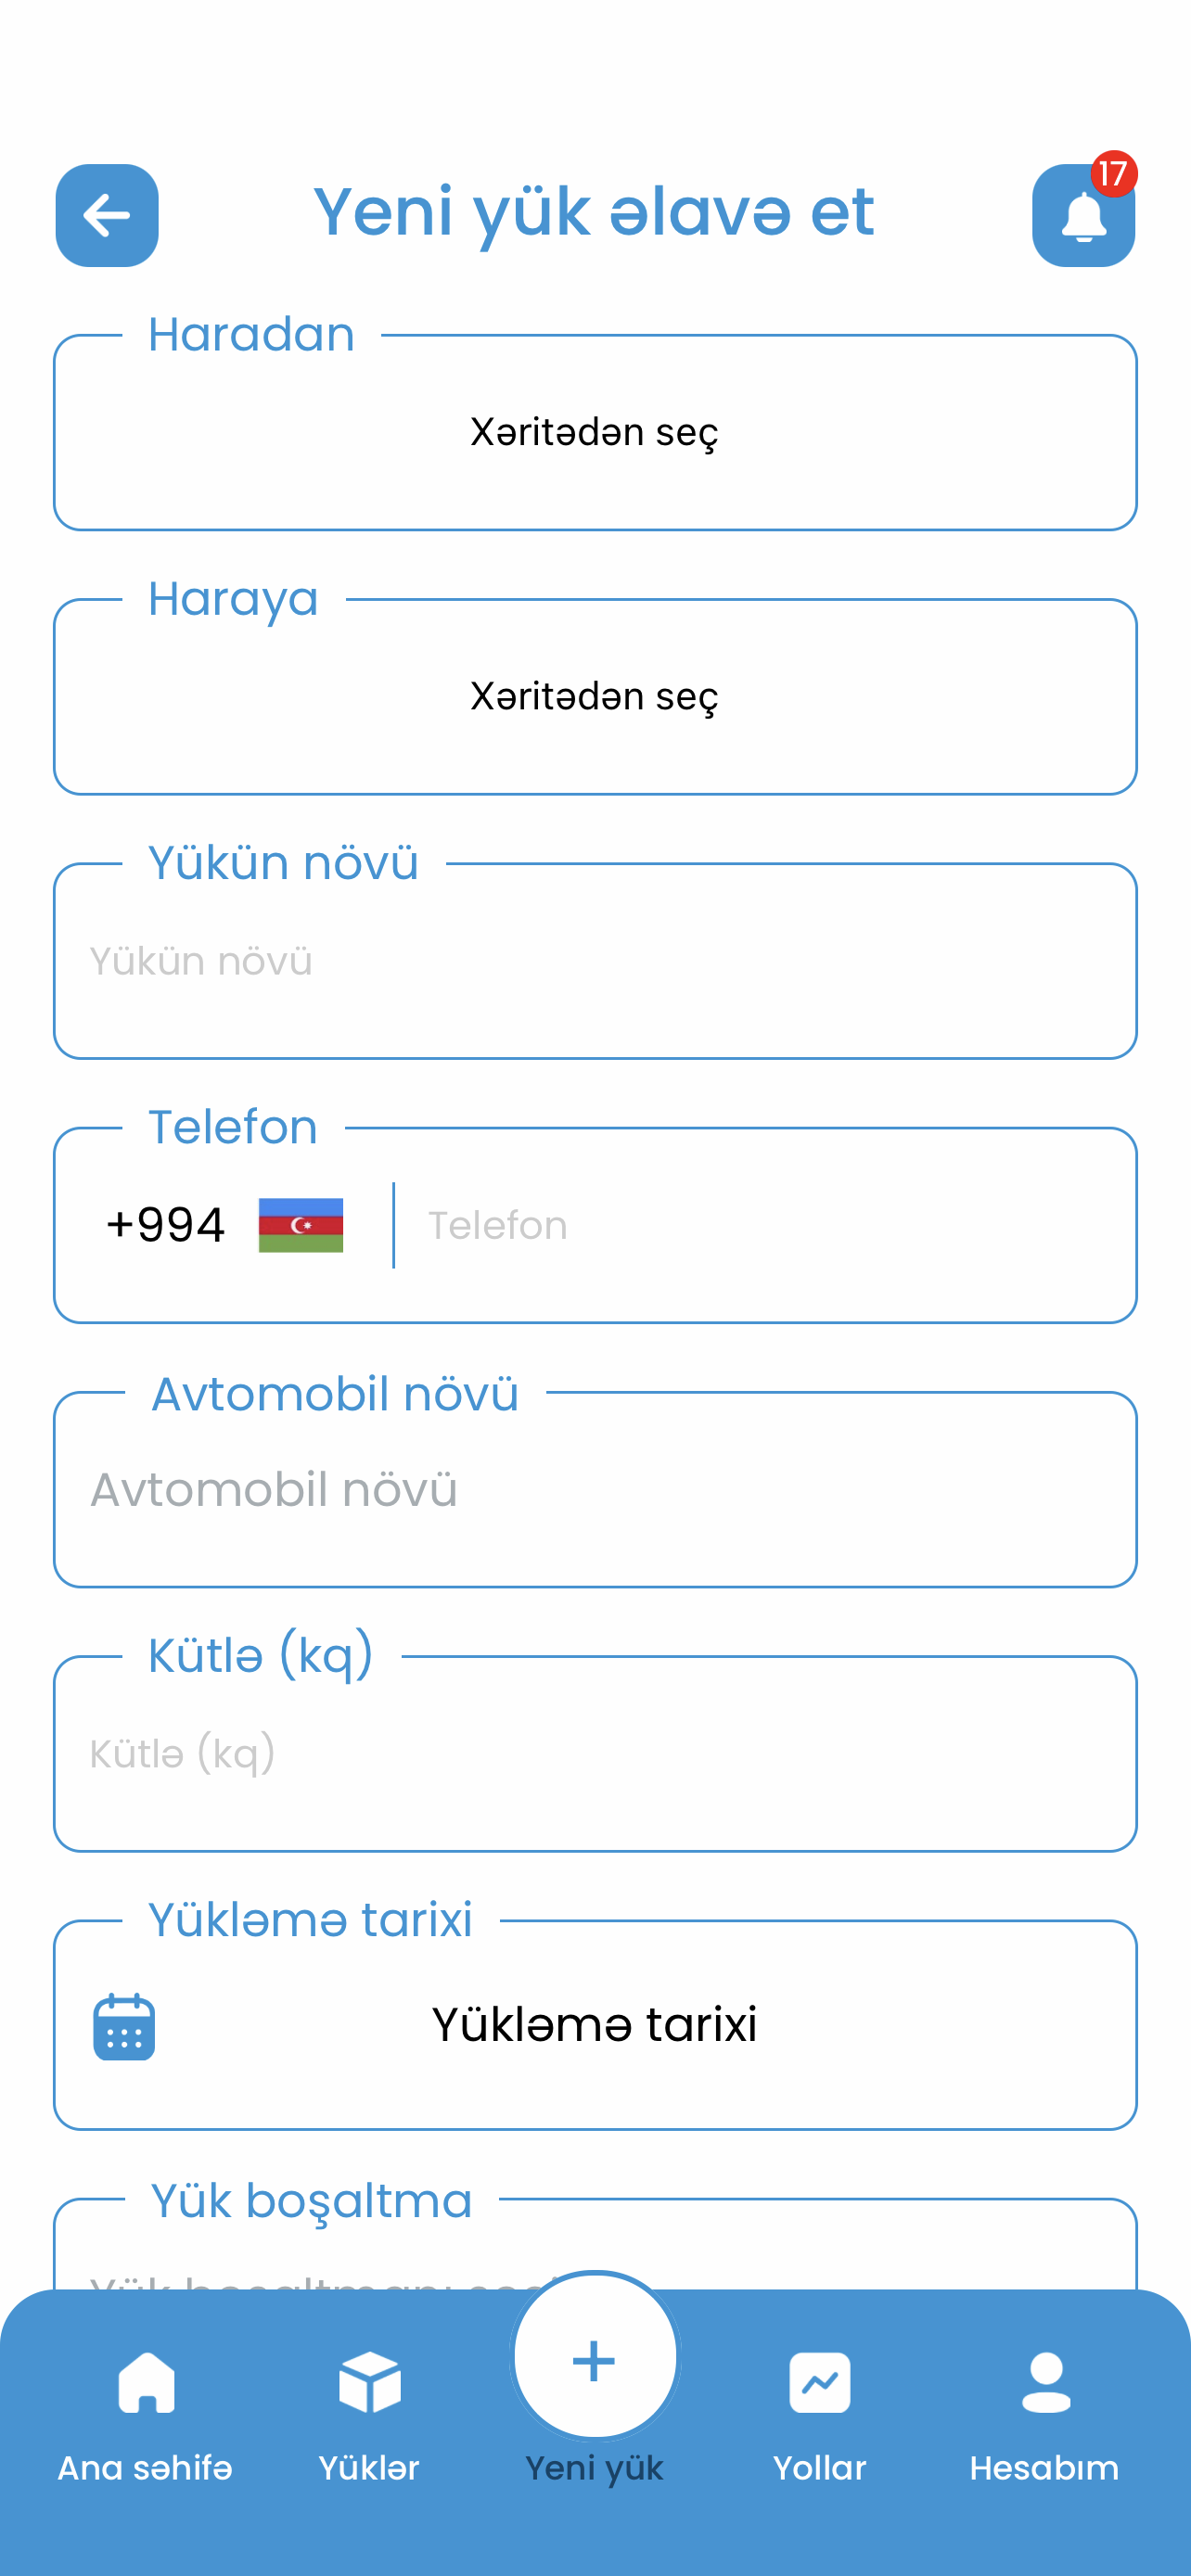
Task: Open the Yükləmə tarixi date picker
Action: [595, 2024]
